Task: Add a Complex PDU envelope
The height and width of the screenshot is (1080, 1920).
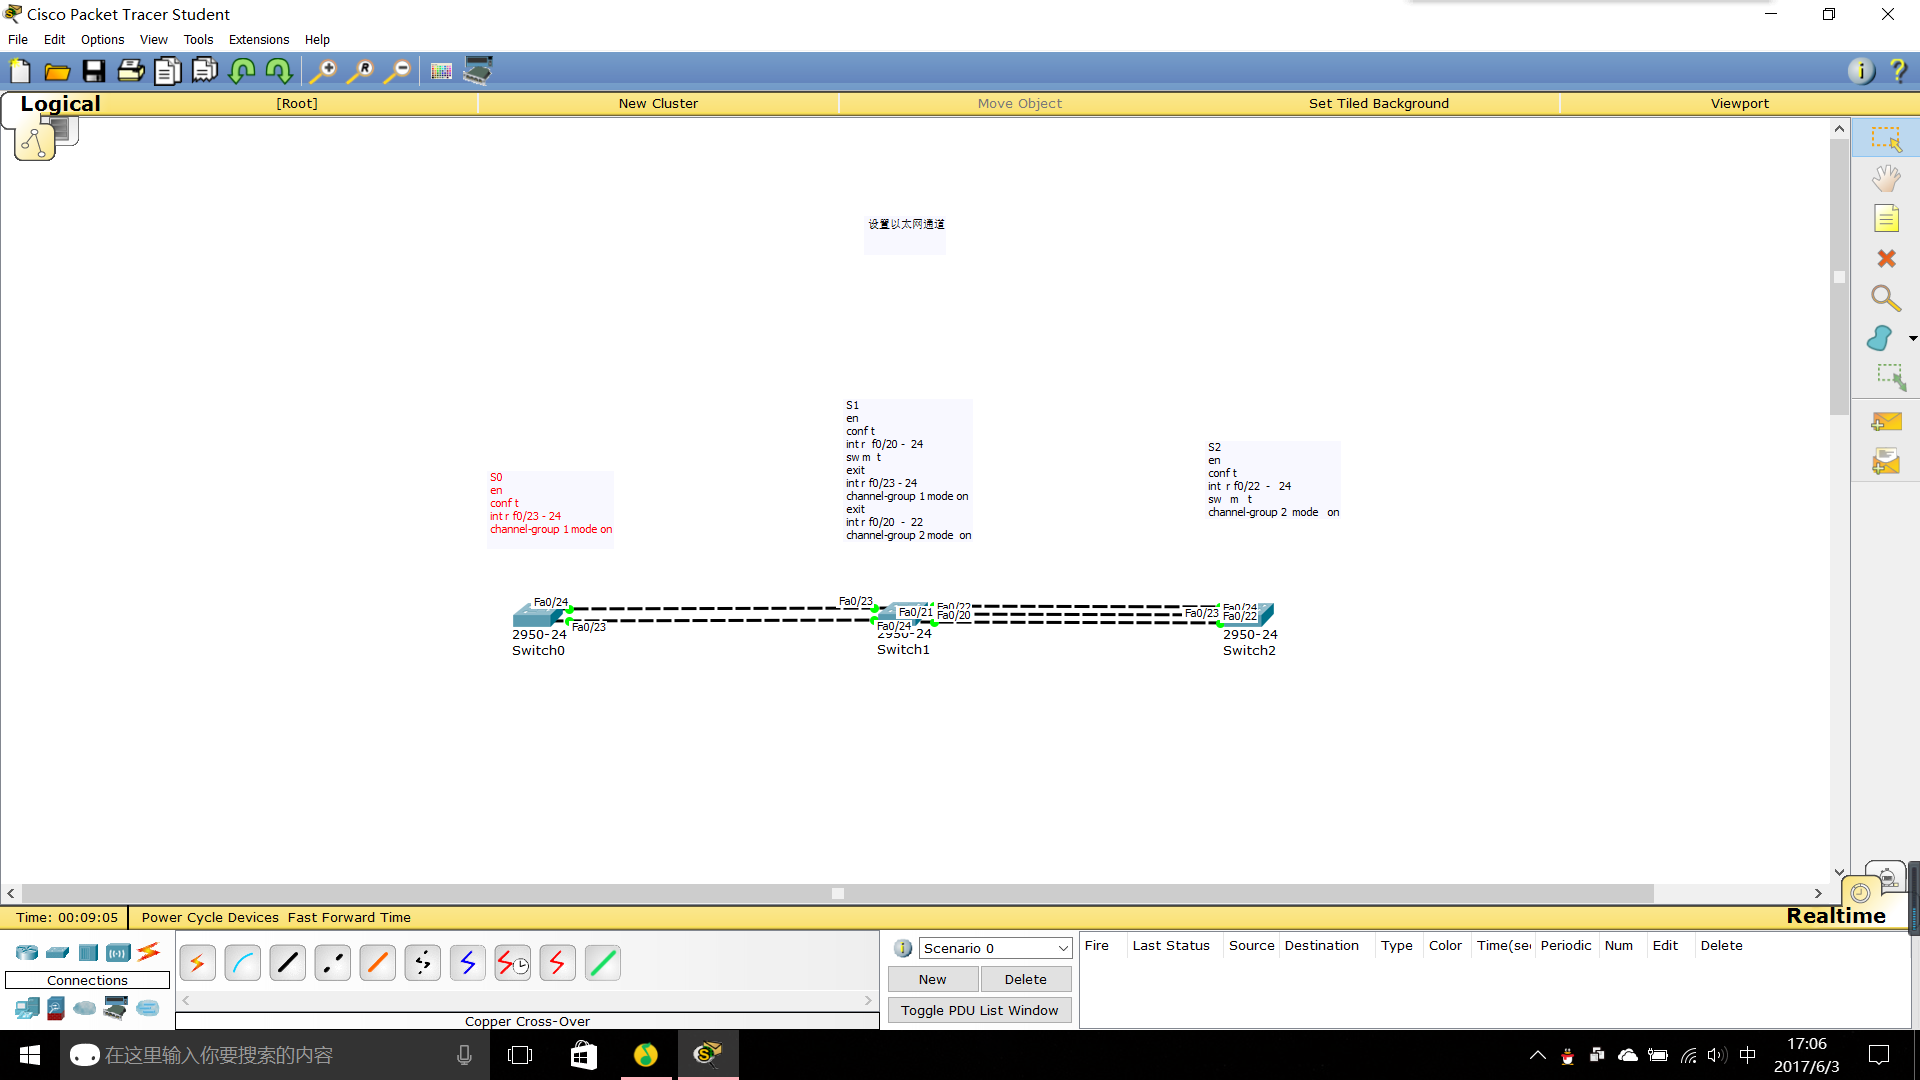Action: (x=1886, y=462)
